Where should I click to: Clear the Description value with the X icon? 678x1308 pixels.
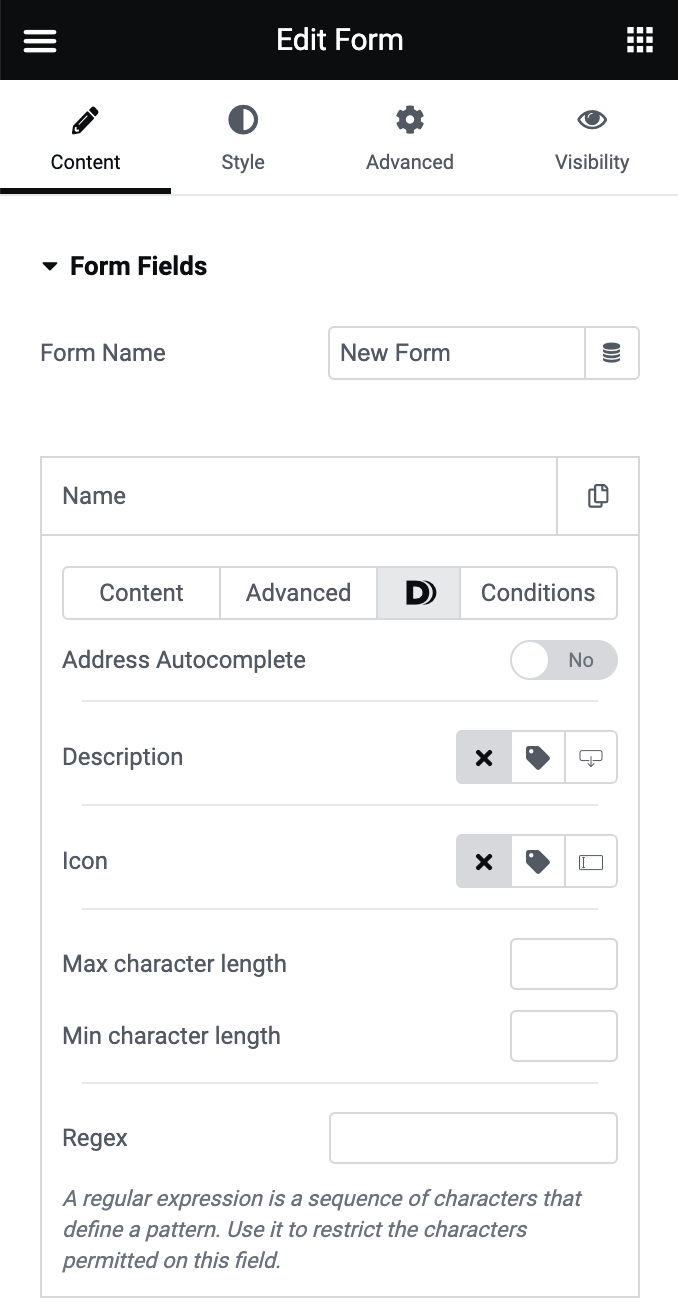point(484,757)
